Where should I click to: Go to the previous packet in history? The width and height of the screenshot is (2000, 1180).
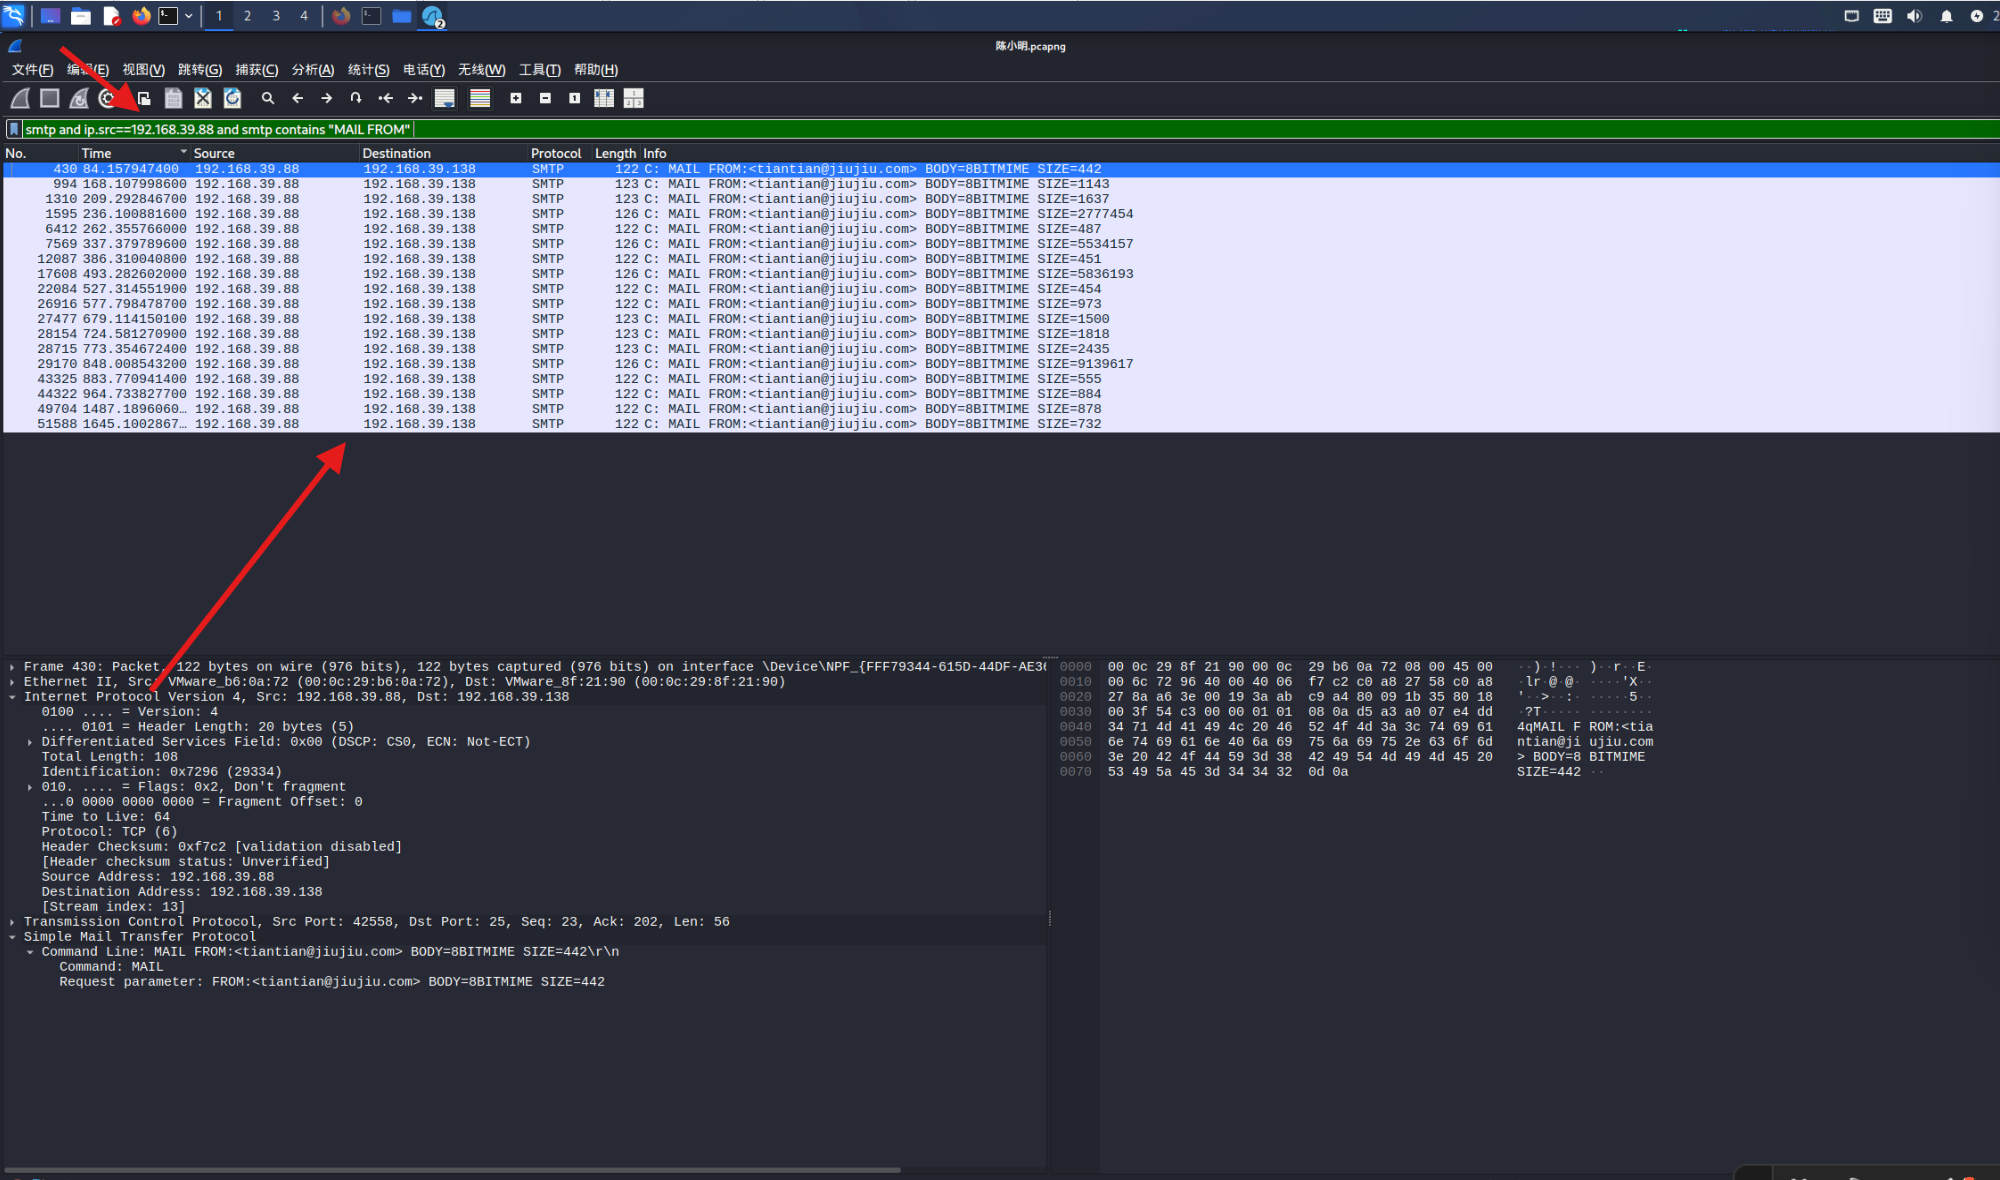point(297,98)
